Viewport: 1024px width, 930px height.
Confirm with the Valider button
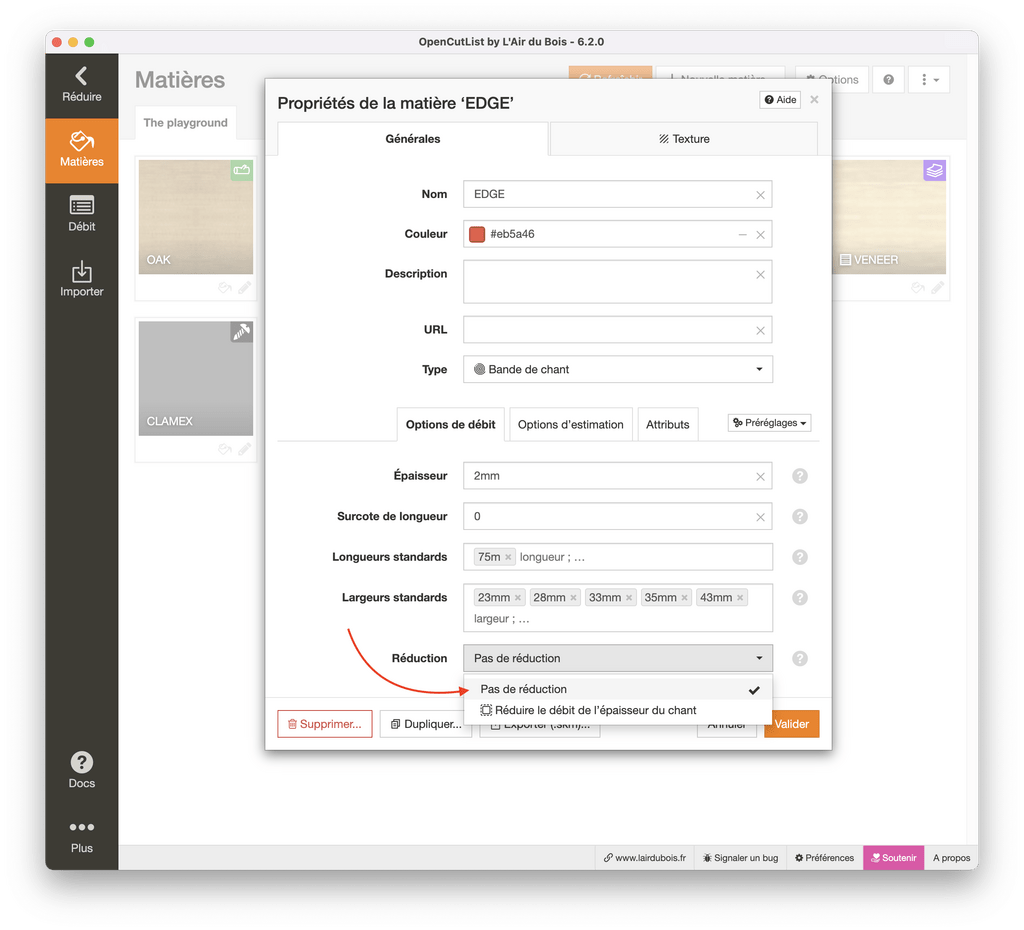click(x=792, y=724)
